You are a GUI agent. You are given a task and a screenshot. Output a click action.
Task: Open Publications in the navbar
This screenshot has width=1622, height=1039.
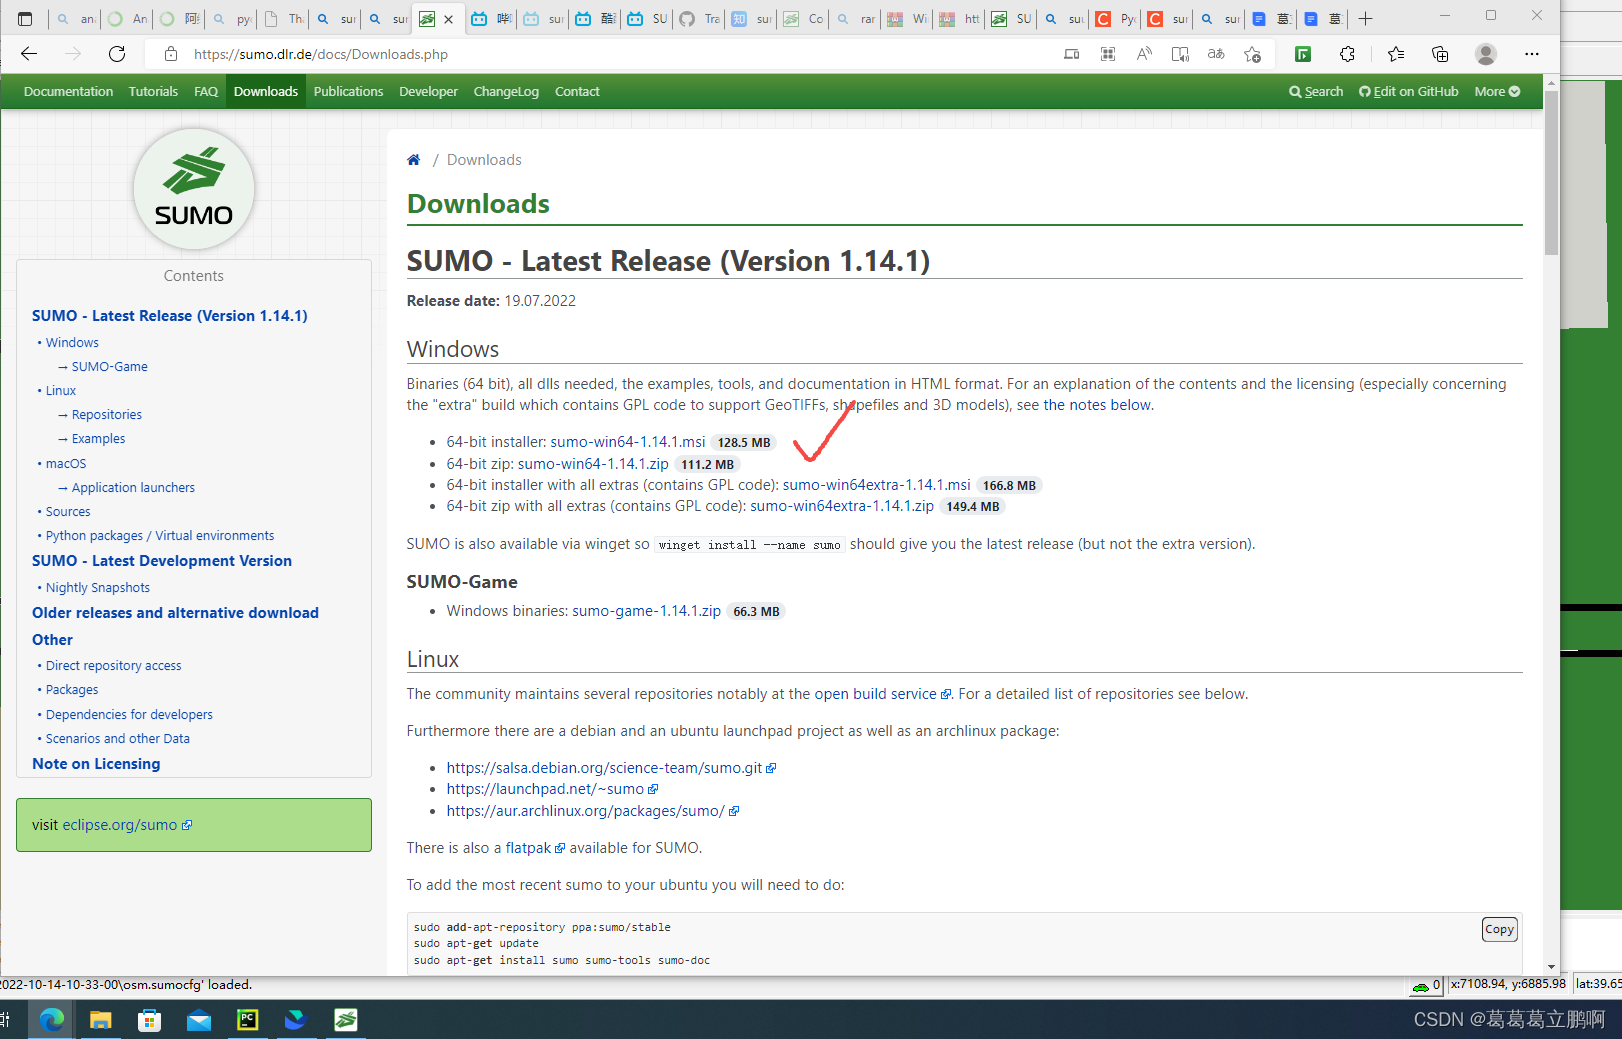(348, 91)
